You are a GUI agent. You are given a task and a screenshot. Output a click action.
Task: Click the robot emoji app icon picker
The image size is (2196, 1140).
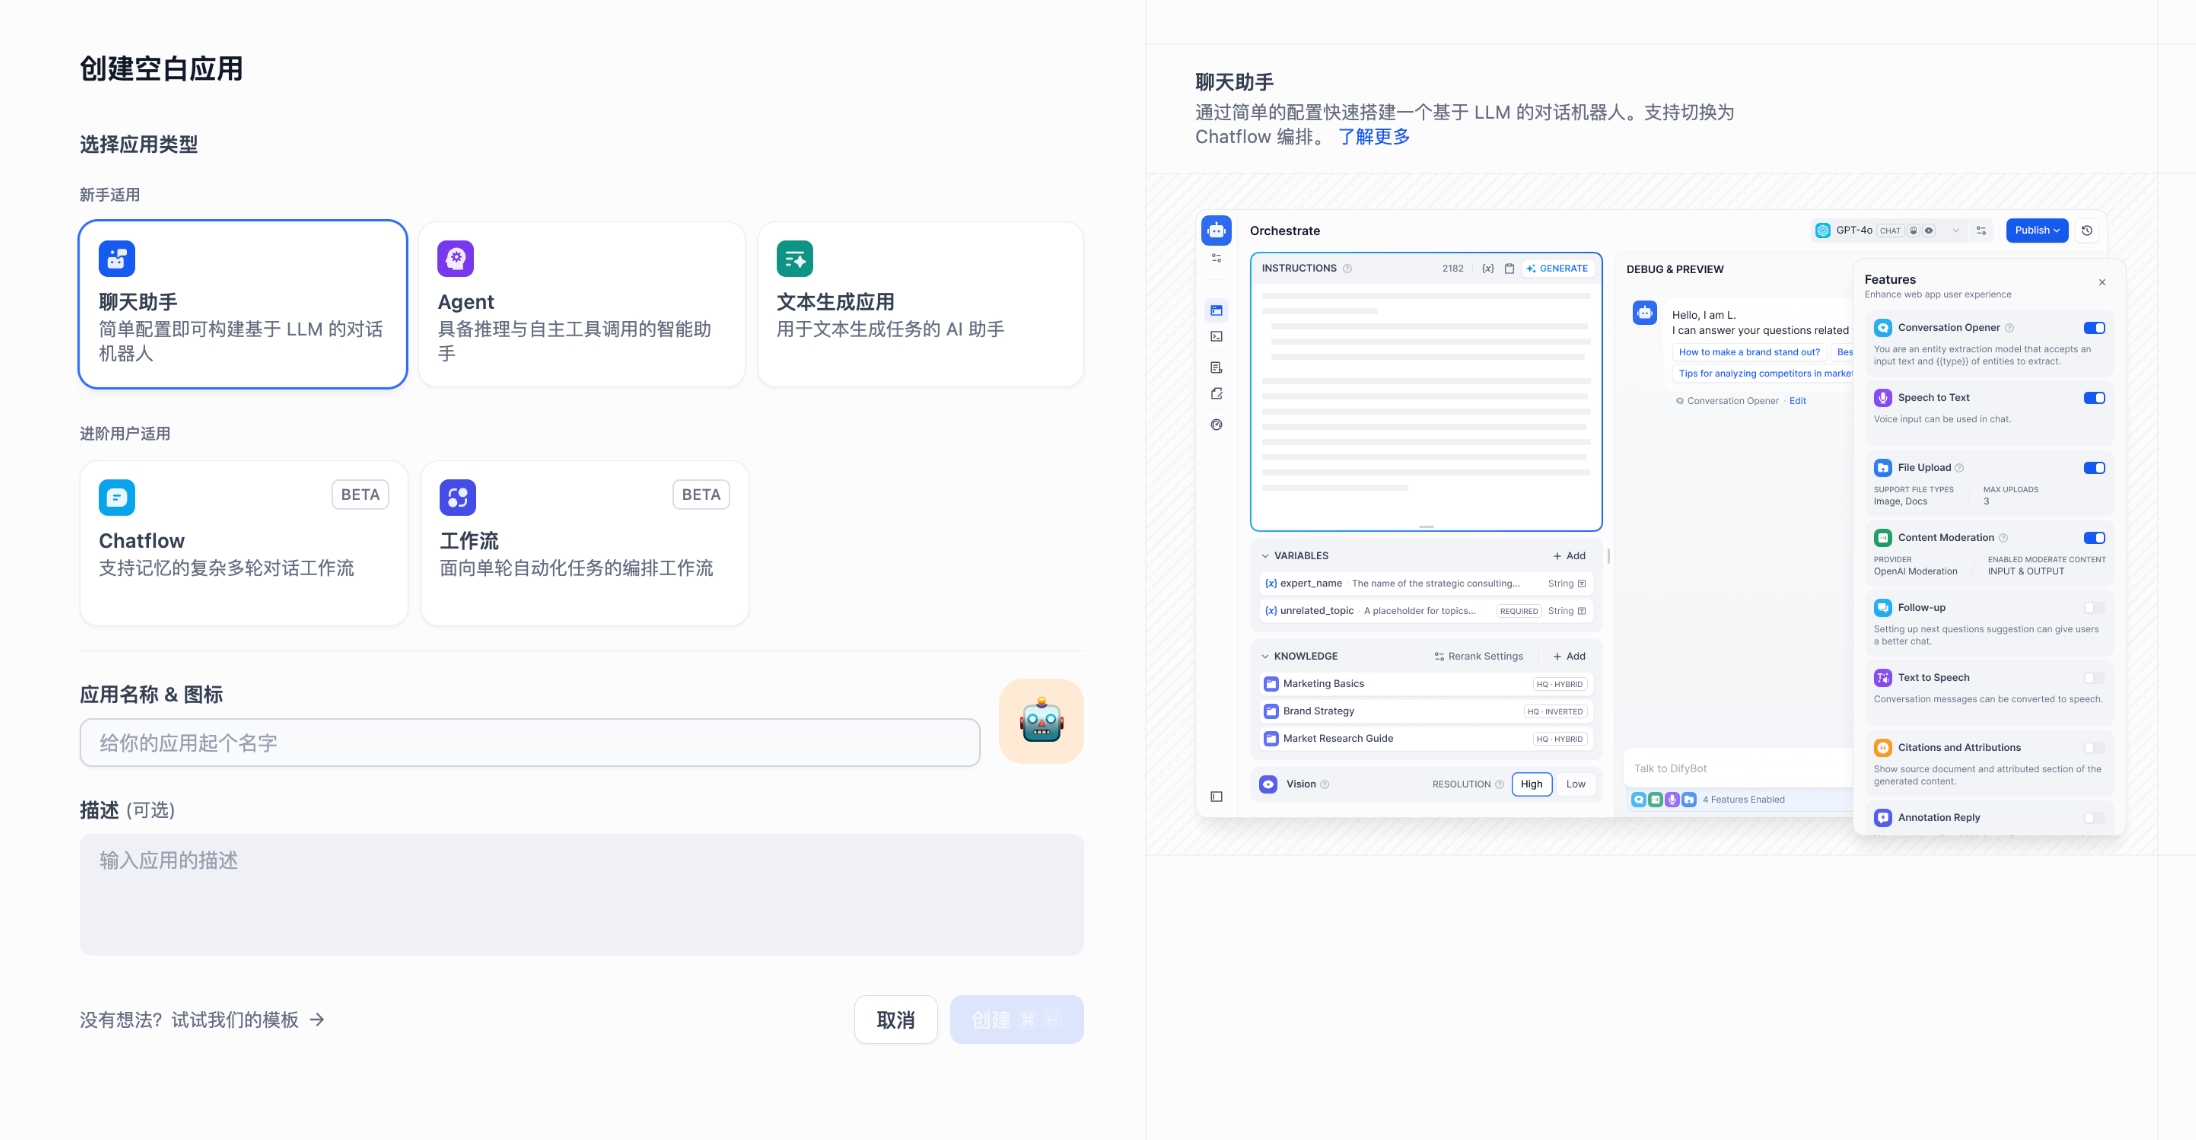coord(1041,721)
